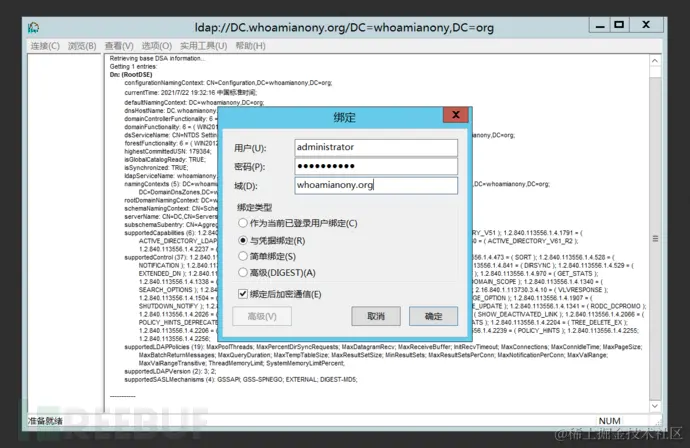Open the 查看(V) menu
This screenshot has width=690, height=448.
click(119, 46)
